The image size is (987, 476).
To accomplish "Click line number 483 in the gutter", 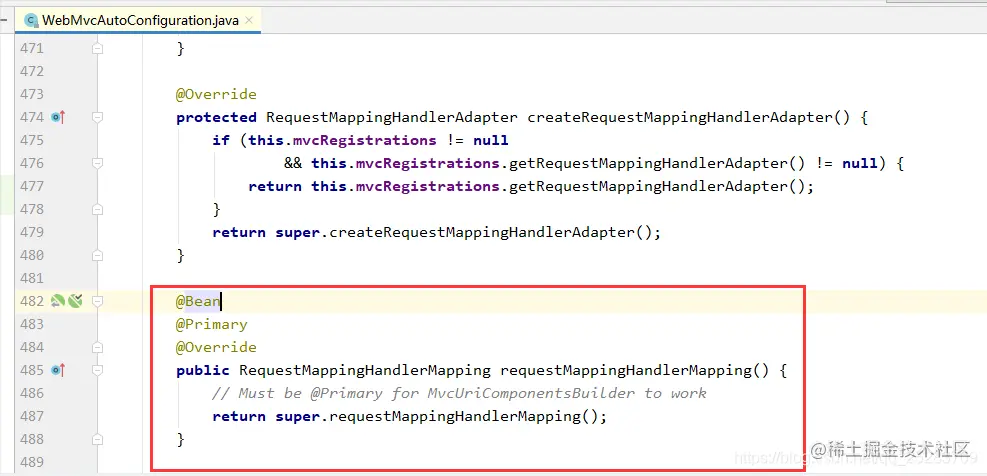I will tap(31, 324).
